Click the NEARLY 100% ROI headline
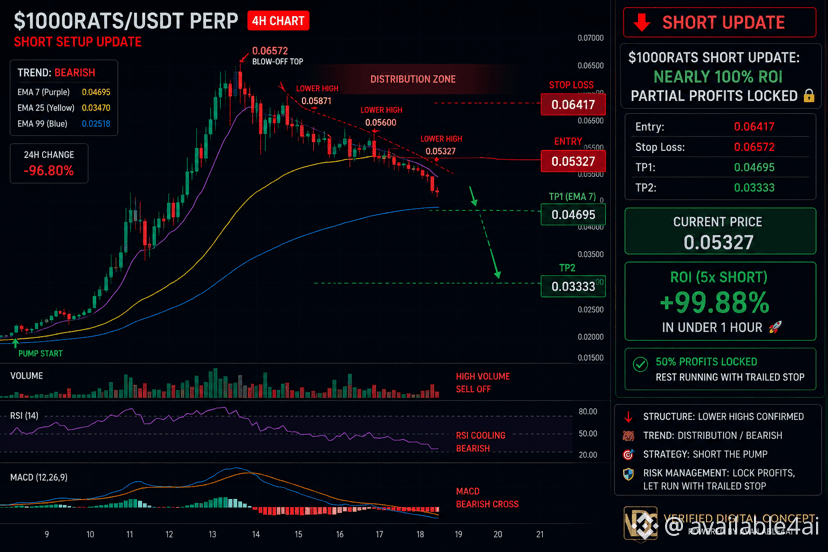This screenshot has width=828, height=552. [x=718, y=77]
